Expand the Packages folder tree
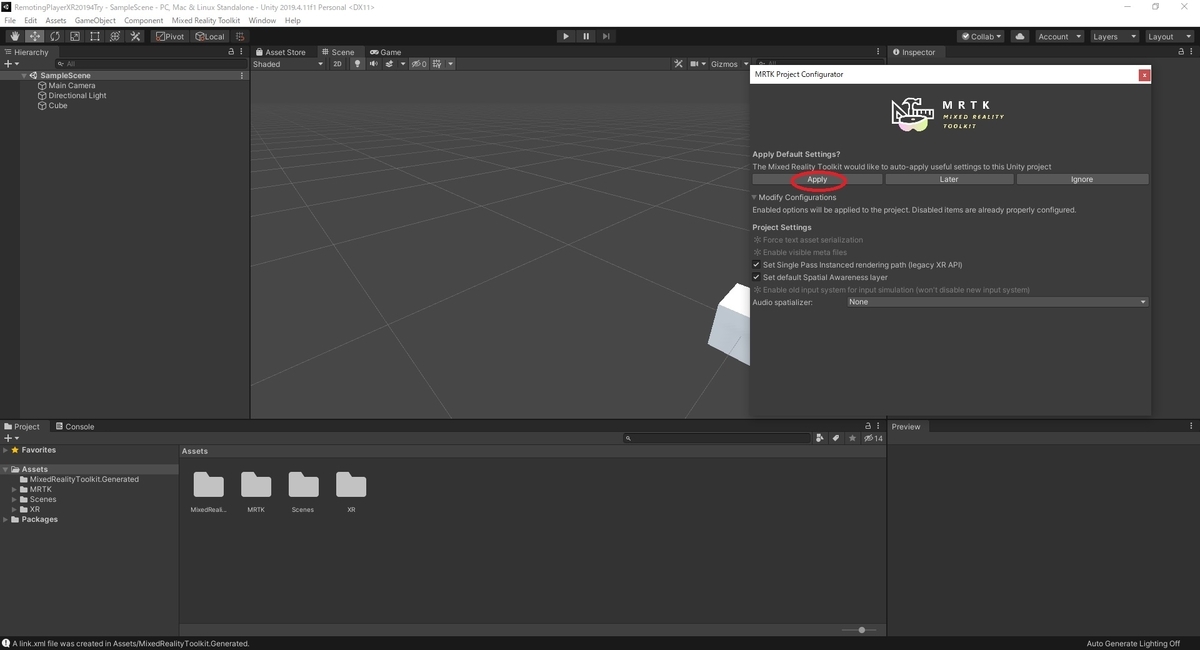1200x650 pixels. [5, 520]
